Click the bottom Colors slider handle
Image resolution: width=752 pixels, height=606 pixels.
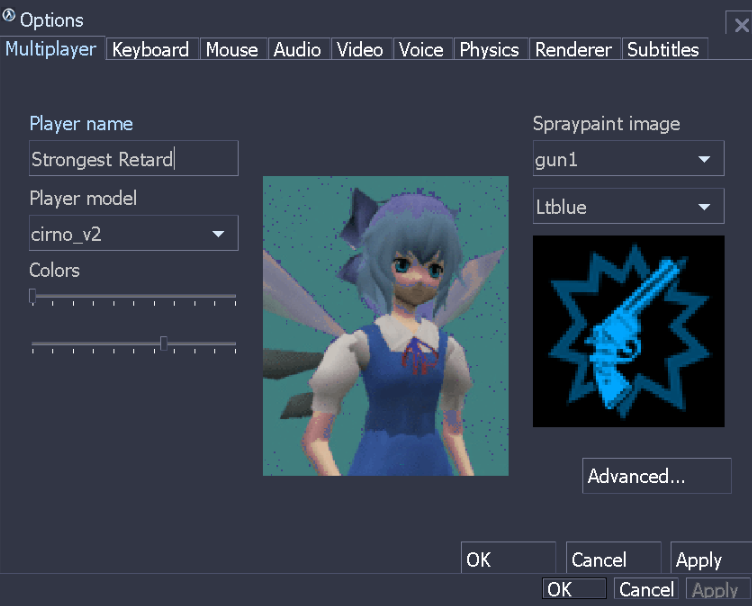pyautogui.click(x=164, y=343)
